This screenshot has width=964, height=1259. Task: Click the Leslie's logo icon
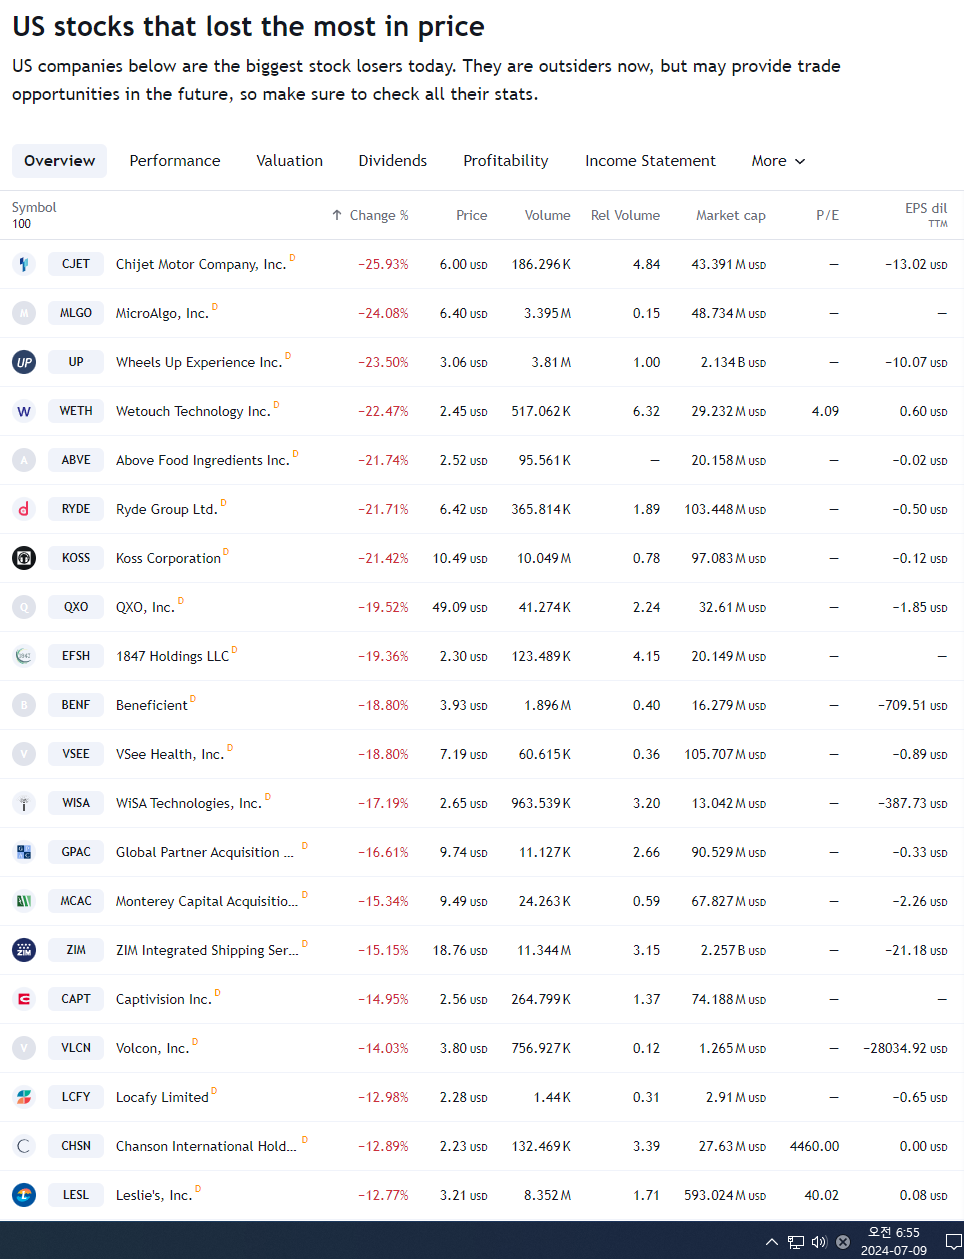pos(24,1195)
